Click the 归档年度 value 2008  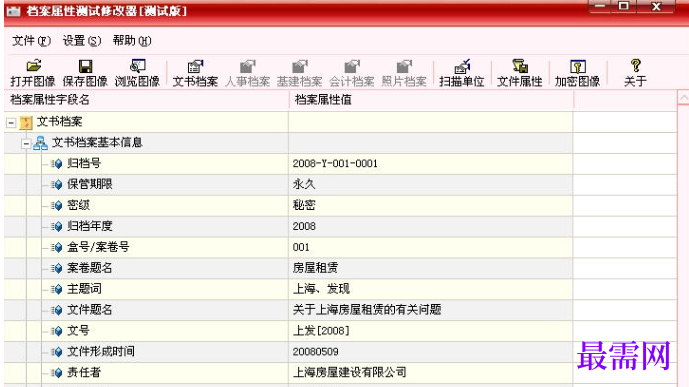tap(304, 226)
